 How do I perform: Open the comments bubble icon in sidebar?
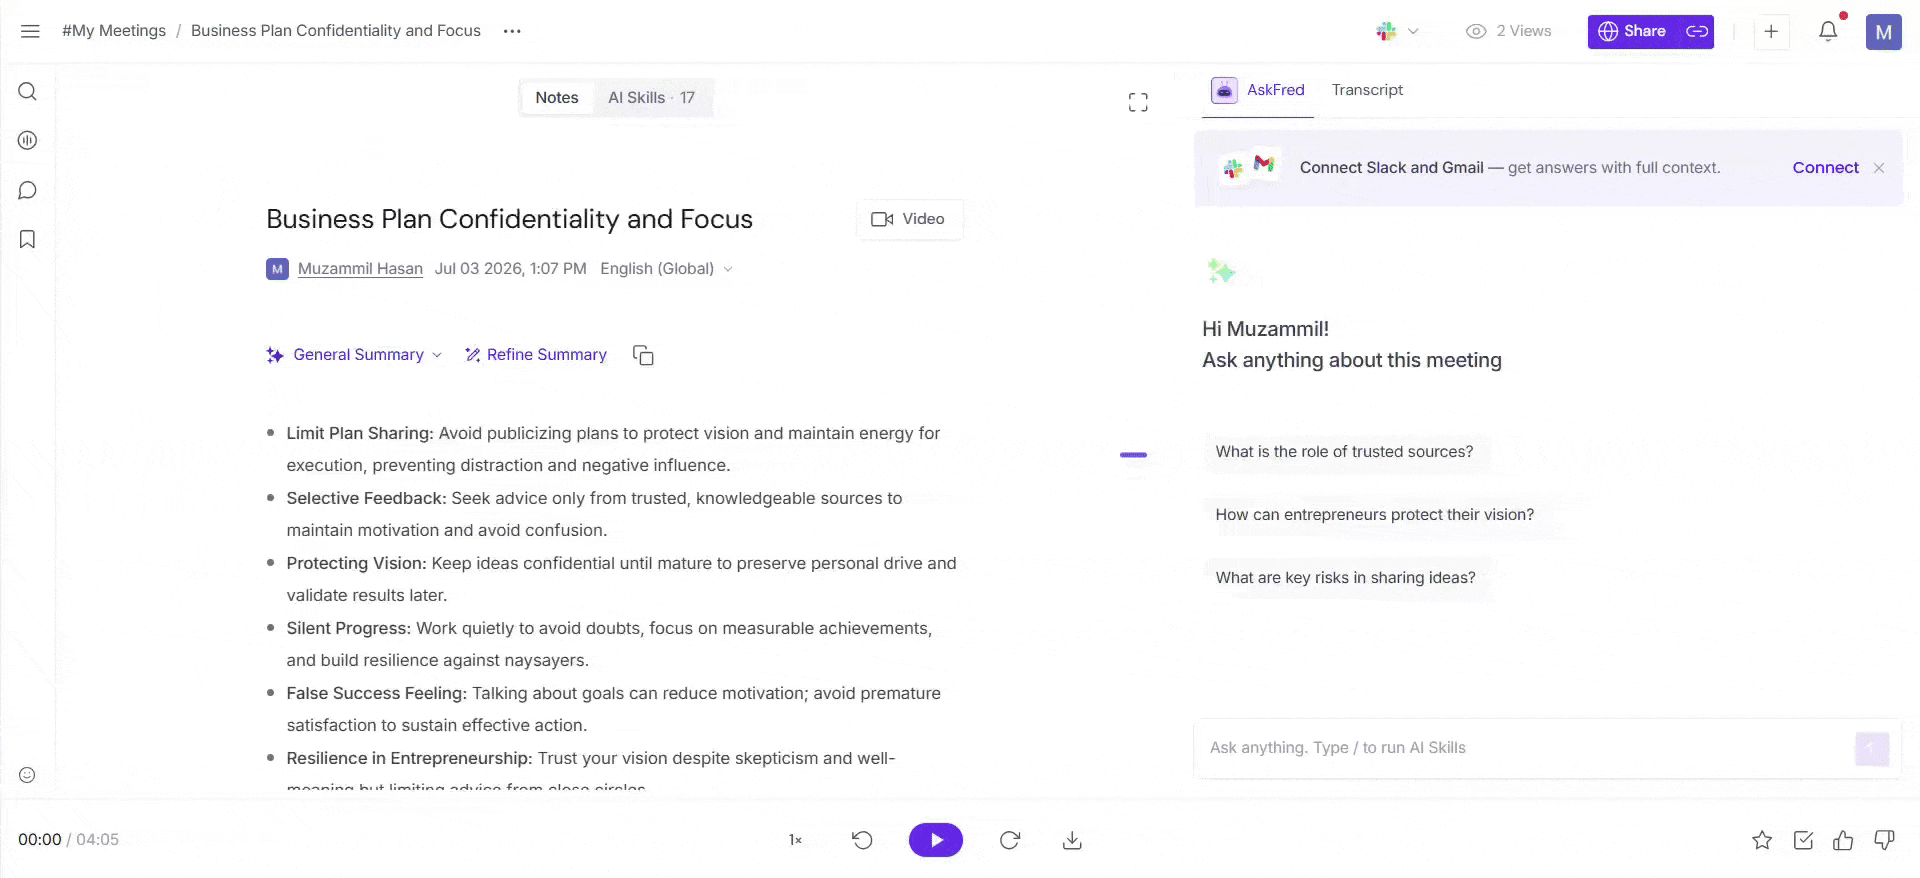click(28, 190)
